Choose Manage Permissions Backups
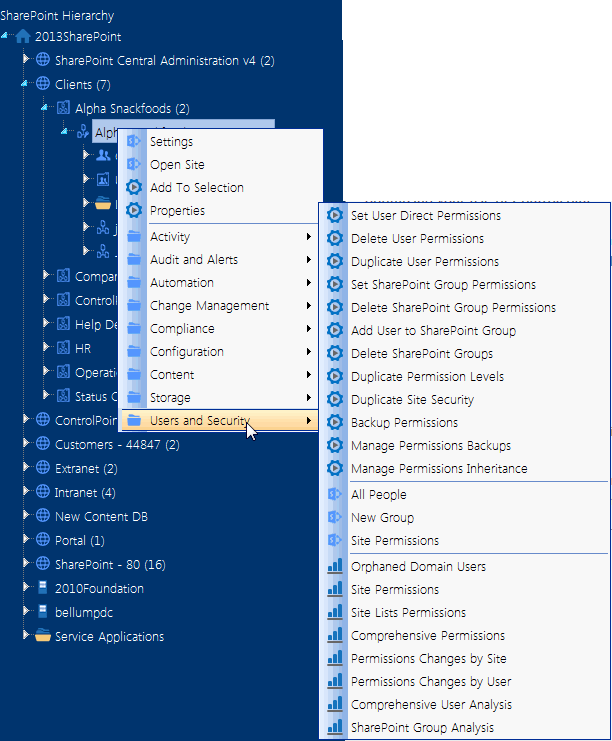 pyautogui.click(x=465, y=445)
